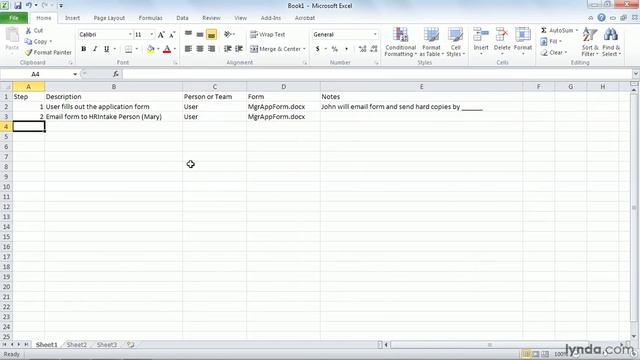Apply Comma Style
Image resolution: width=640 pixels, height=360 pixels.
pyautogui.click(x=347, y=49)
